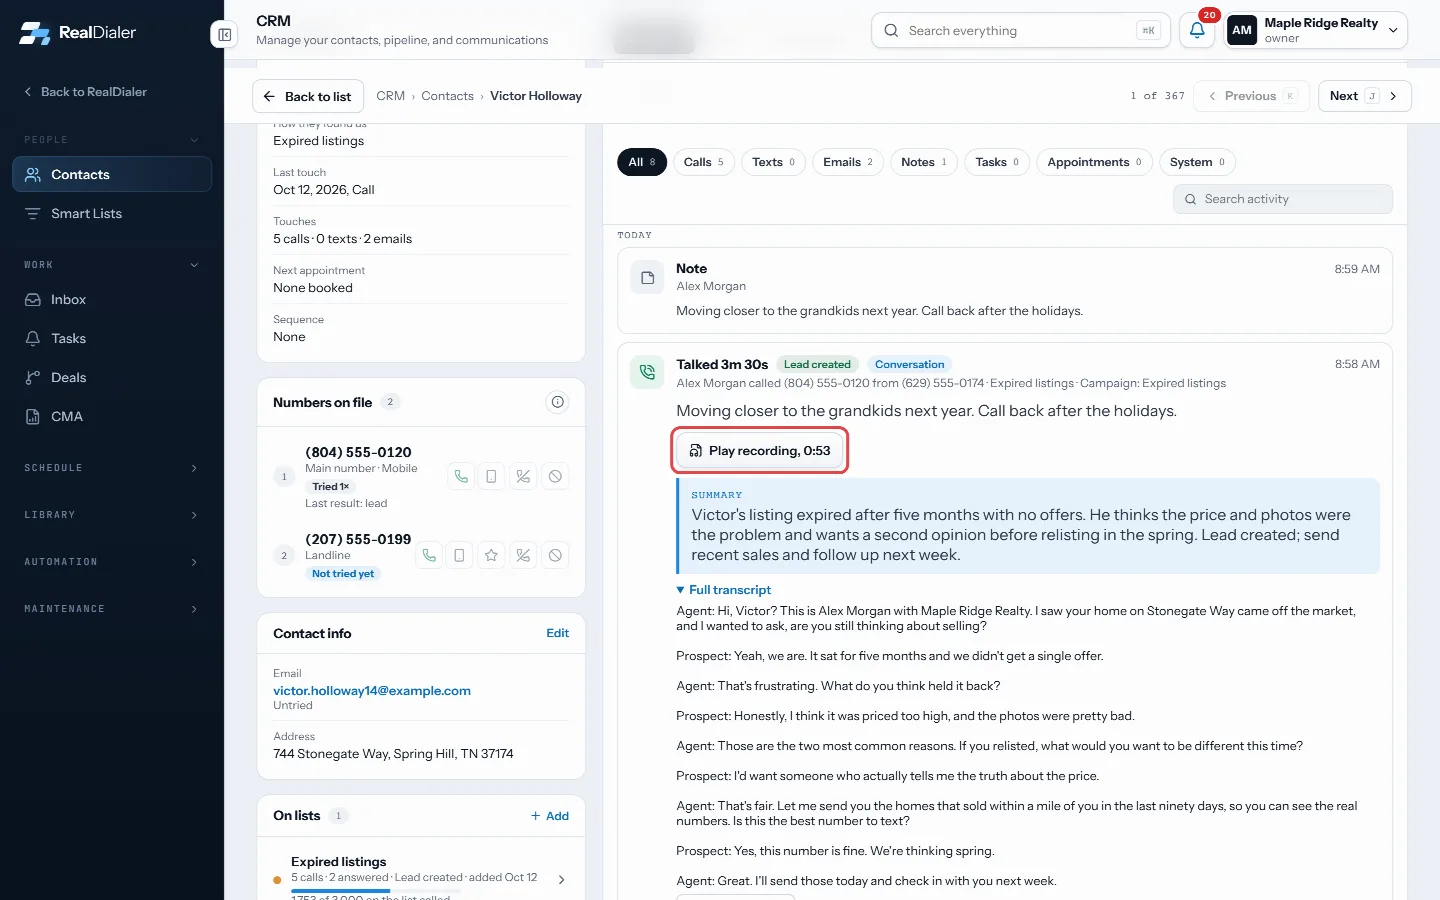This screenshot has width=1440, height=900.
Task: Click the block circle icon for (207) 555-0199
Action: point(555,555)
